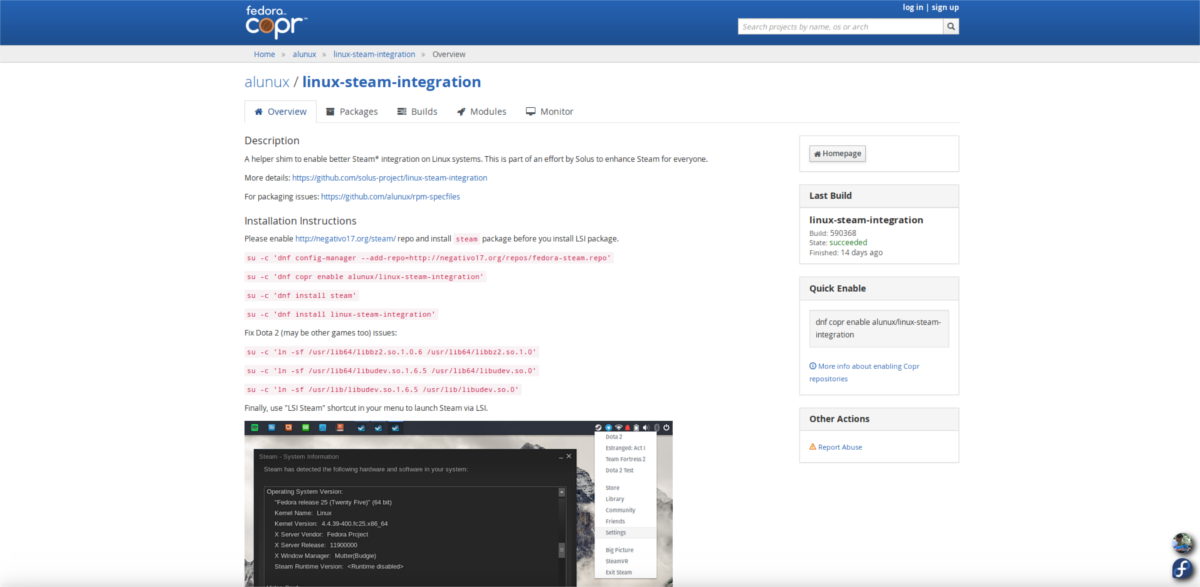Click the inline 'steam' package code
1200x587 pixels.
[467, 239]
